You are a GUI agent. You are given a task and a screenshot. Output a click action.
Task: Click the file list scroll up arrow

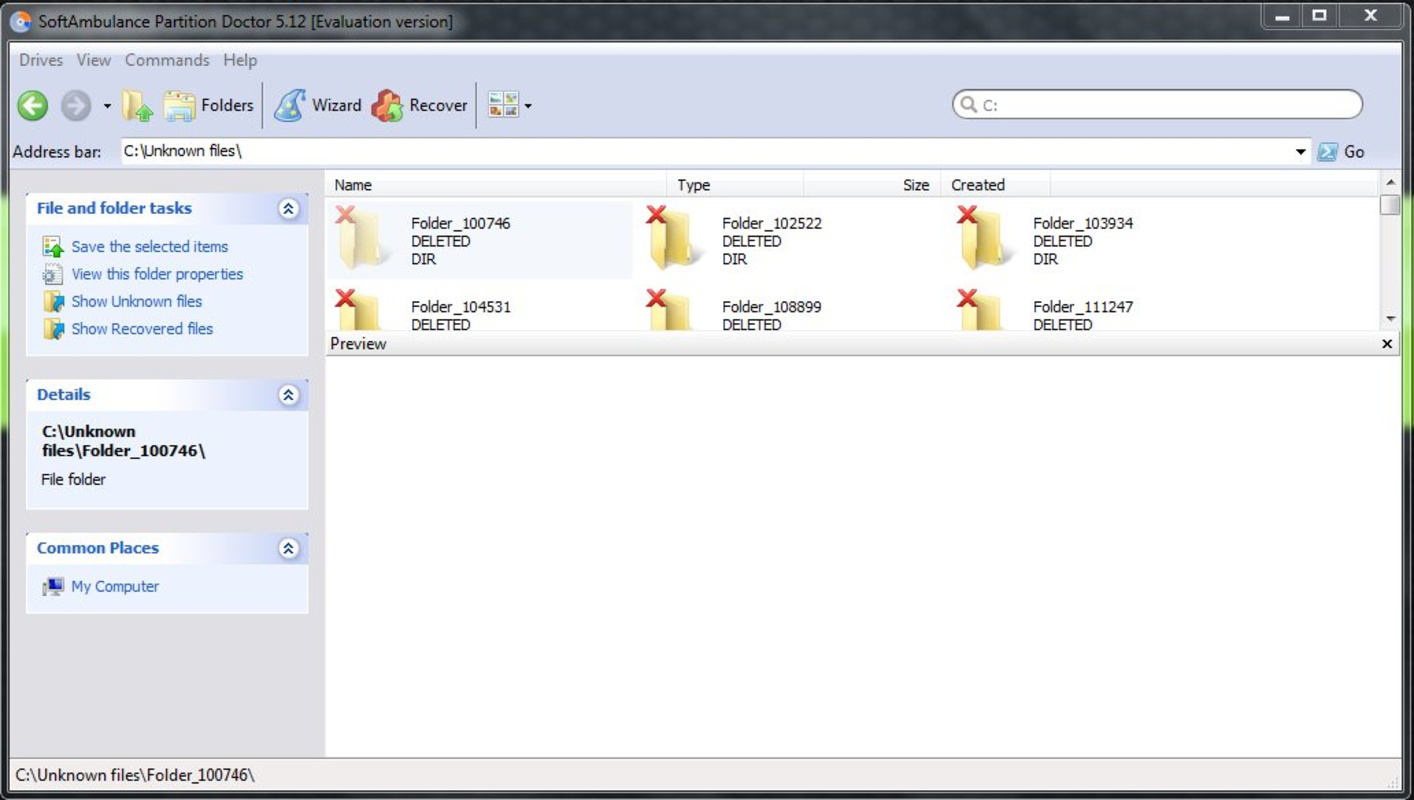coord(1390,183)
